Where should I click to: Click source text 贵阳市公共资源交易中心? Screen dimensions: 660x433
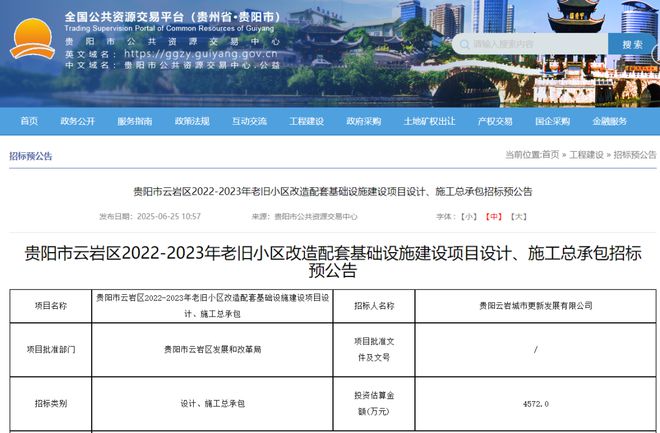pos(316,216)
